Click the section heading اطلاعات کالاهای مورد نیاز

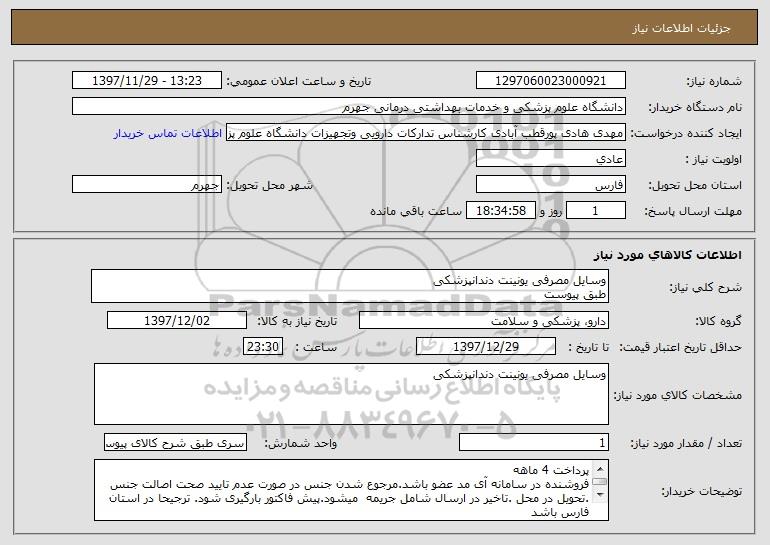(x=667, y=255)
